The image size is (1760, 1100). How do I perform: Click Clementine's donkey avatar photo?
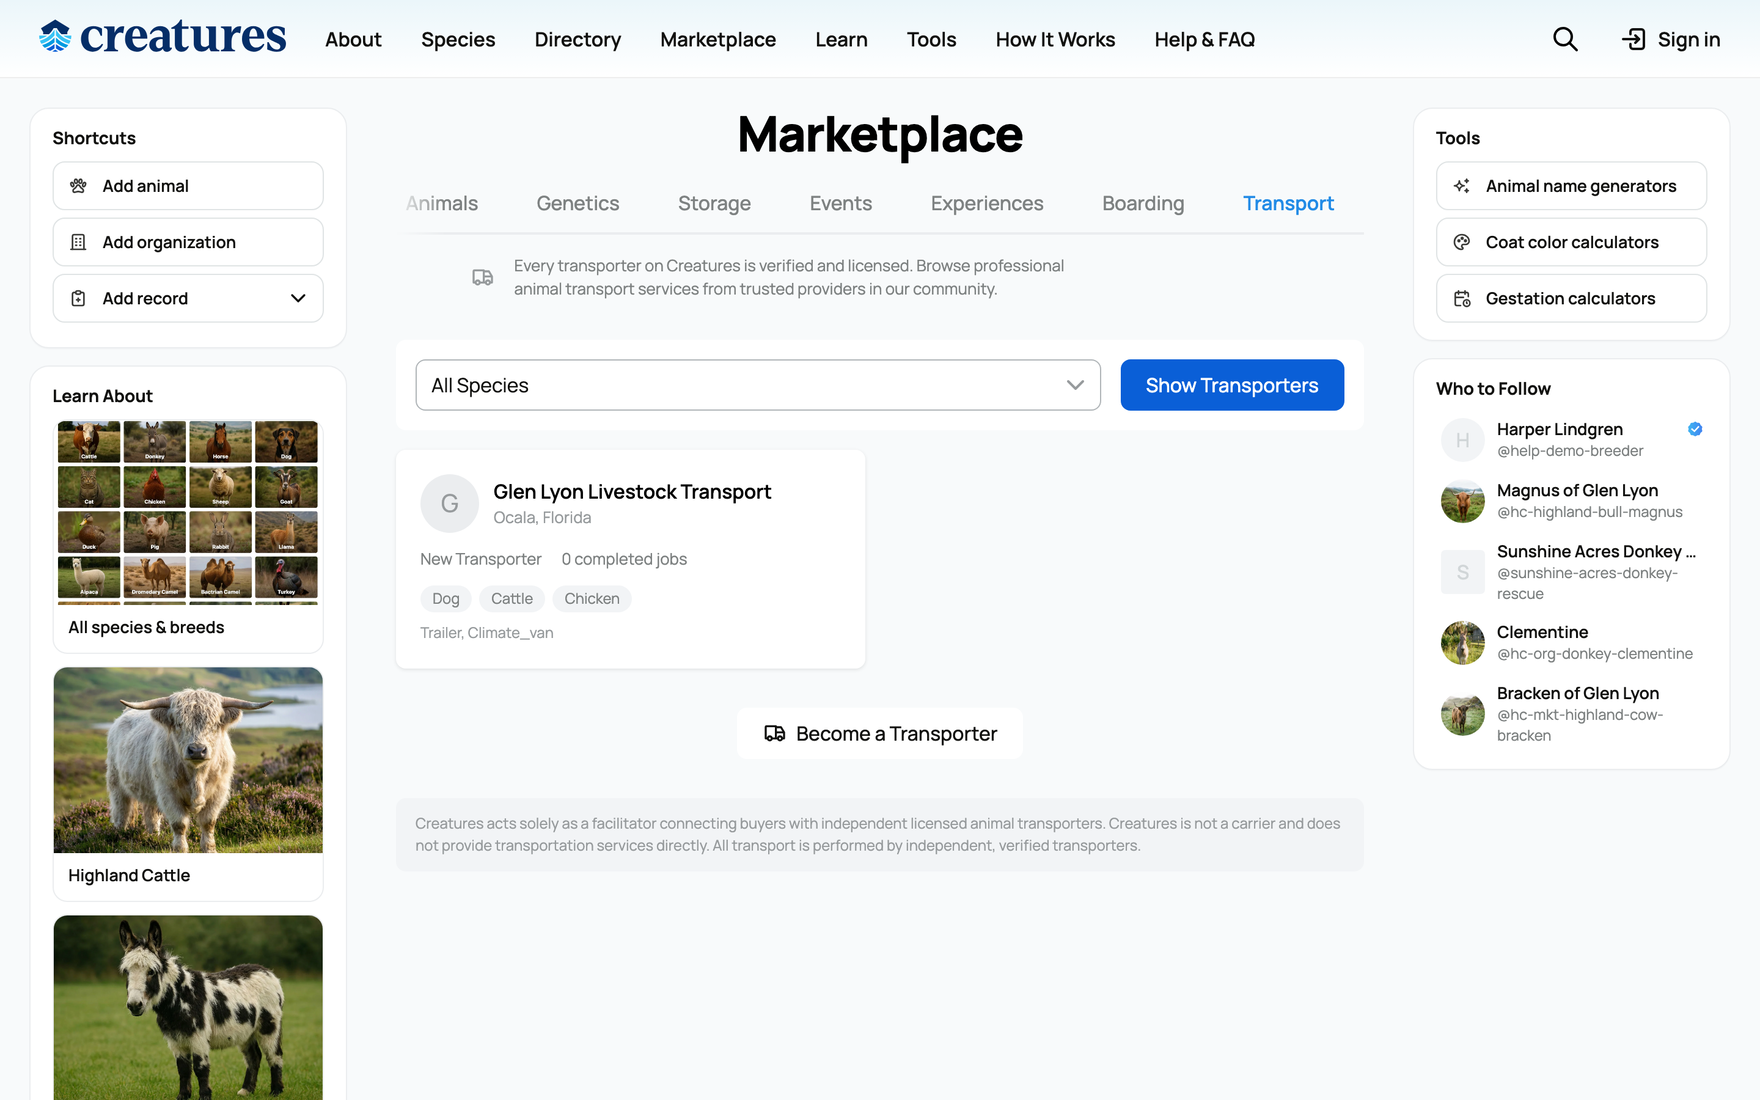pos(1463,643)
